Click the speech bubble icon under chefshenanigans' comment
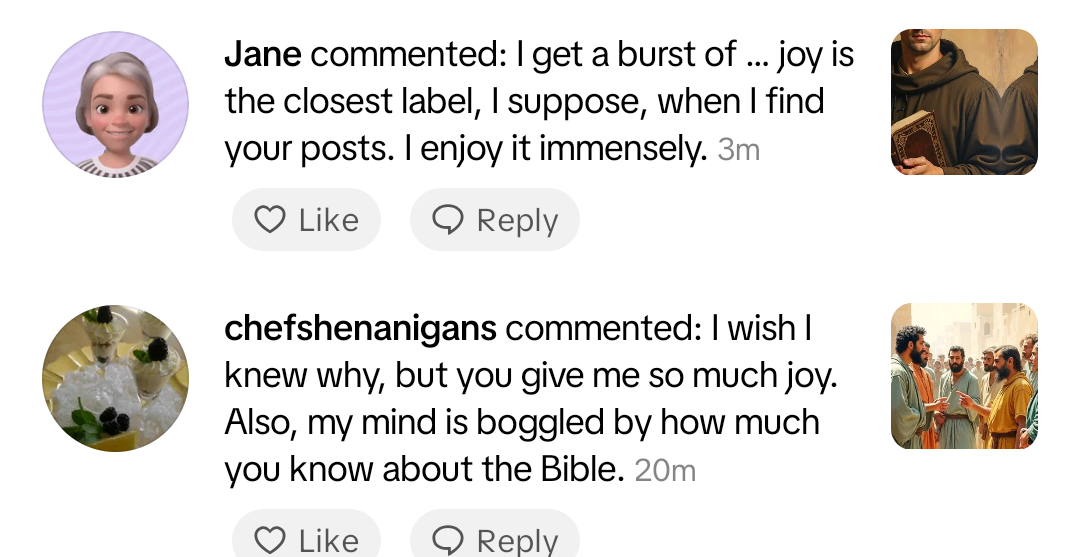The height and width of the screenshot is (557, 1080). tap(447, 541)
